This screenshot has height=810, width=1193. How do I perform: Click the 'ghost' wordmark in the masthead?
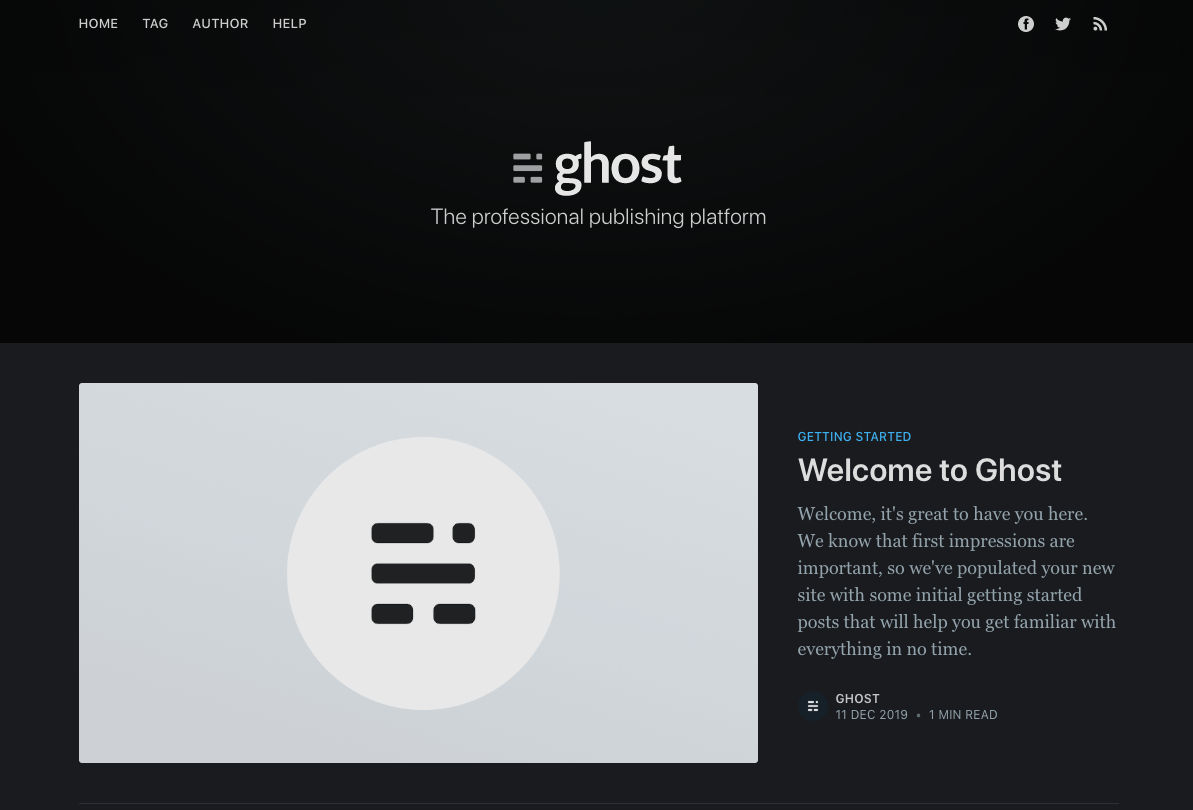617,168
